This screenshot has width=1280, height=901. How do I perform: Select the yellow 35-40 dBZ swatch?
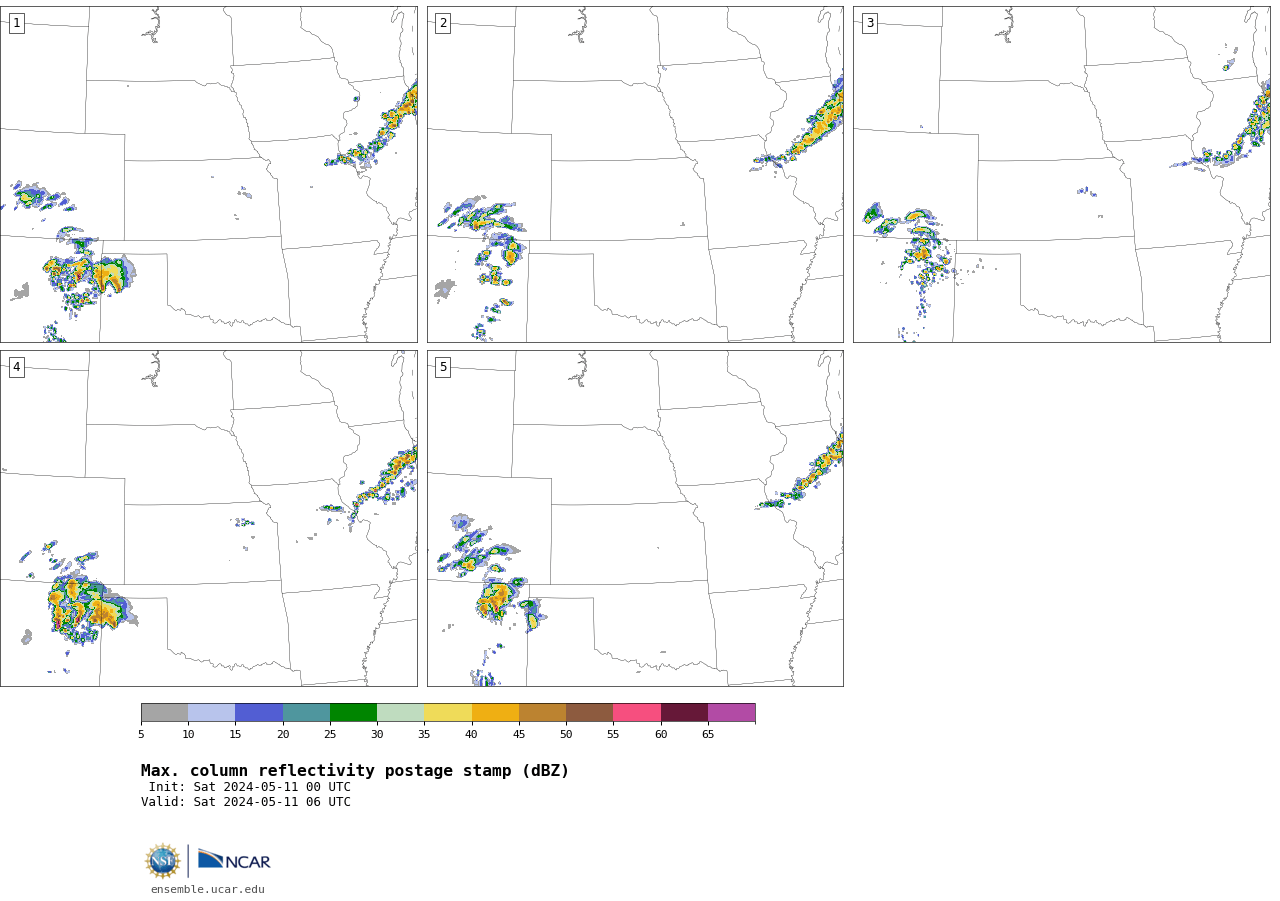coord(448,713)
